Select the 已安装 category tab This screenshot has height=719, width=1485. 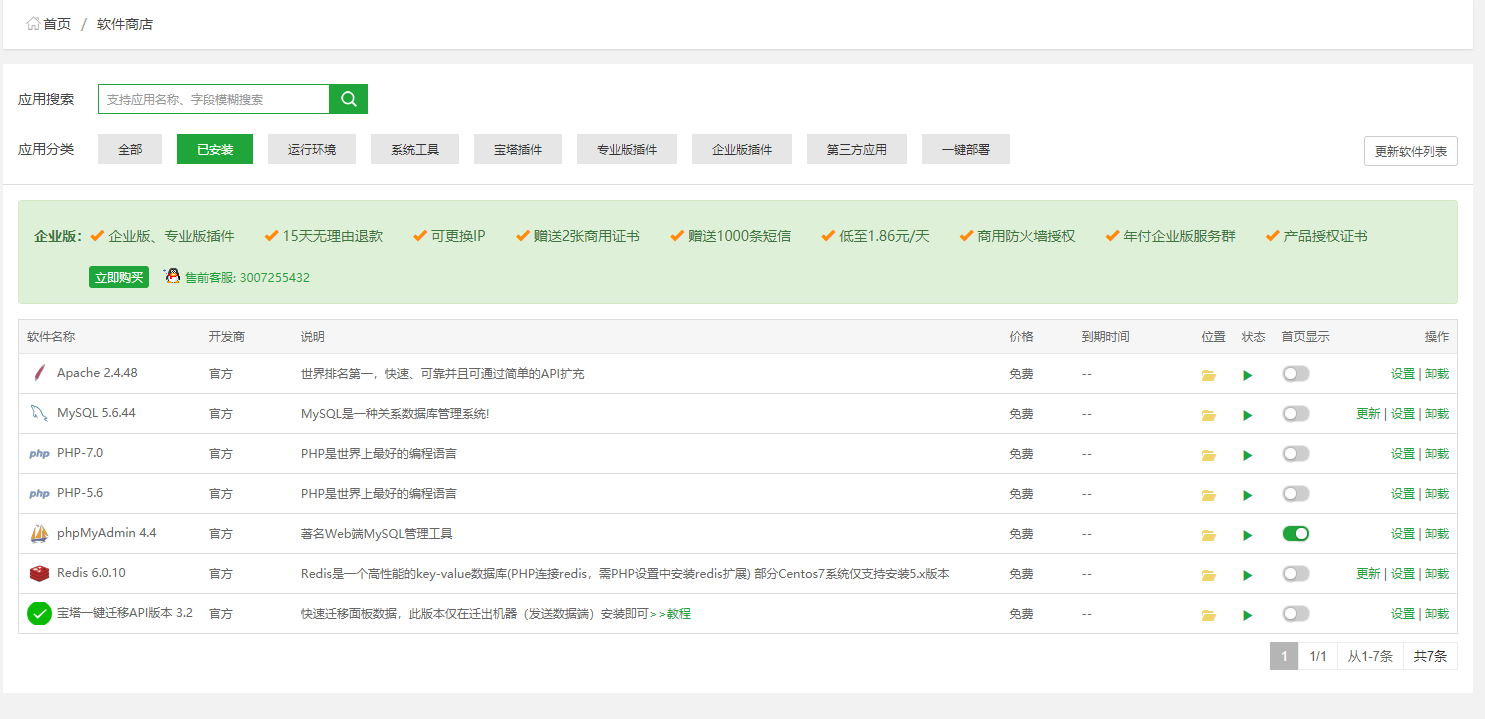(215, 149)
